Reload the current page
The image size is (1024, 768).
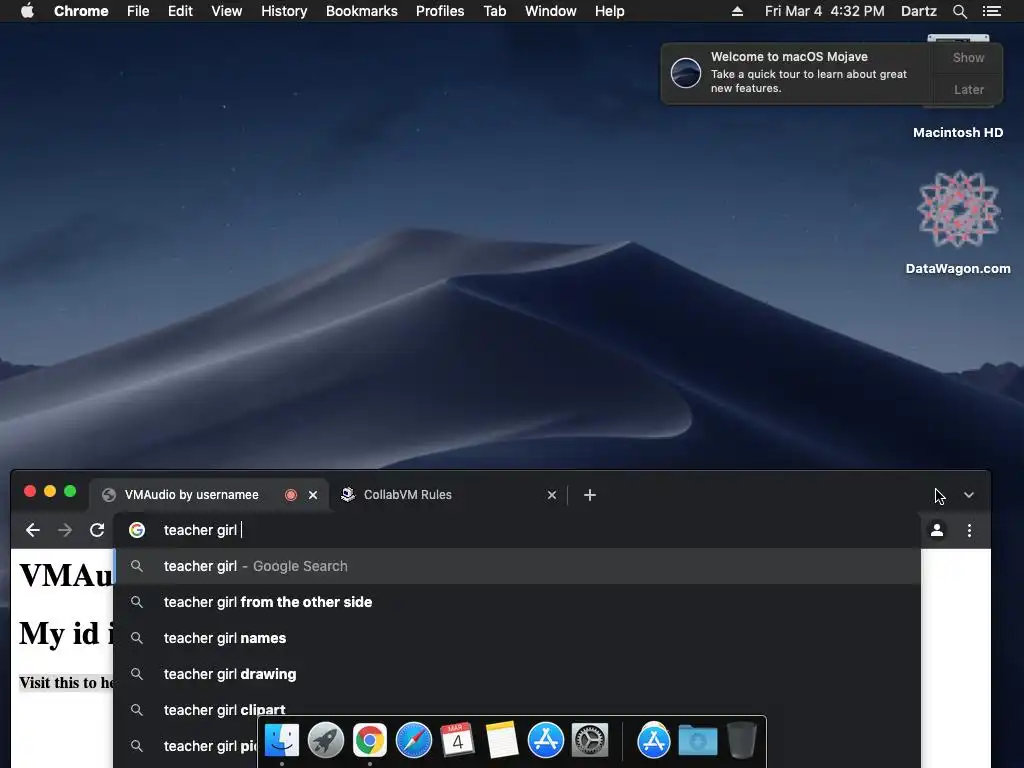click(x=97, y=530)
